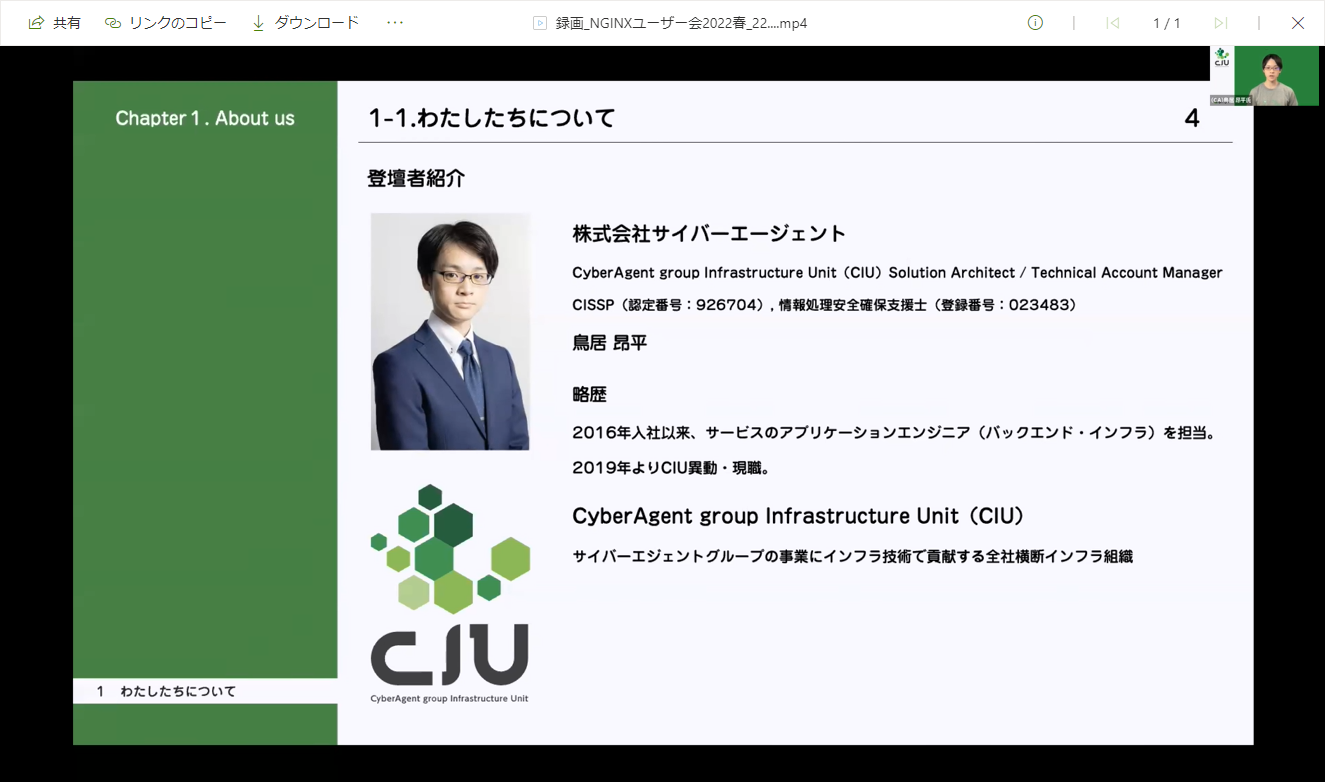Click small CIU logo beside webcam
Screen dimensions: 1325x782
tap(1221, 57)
